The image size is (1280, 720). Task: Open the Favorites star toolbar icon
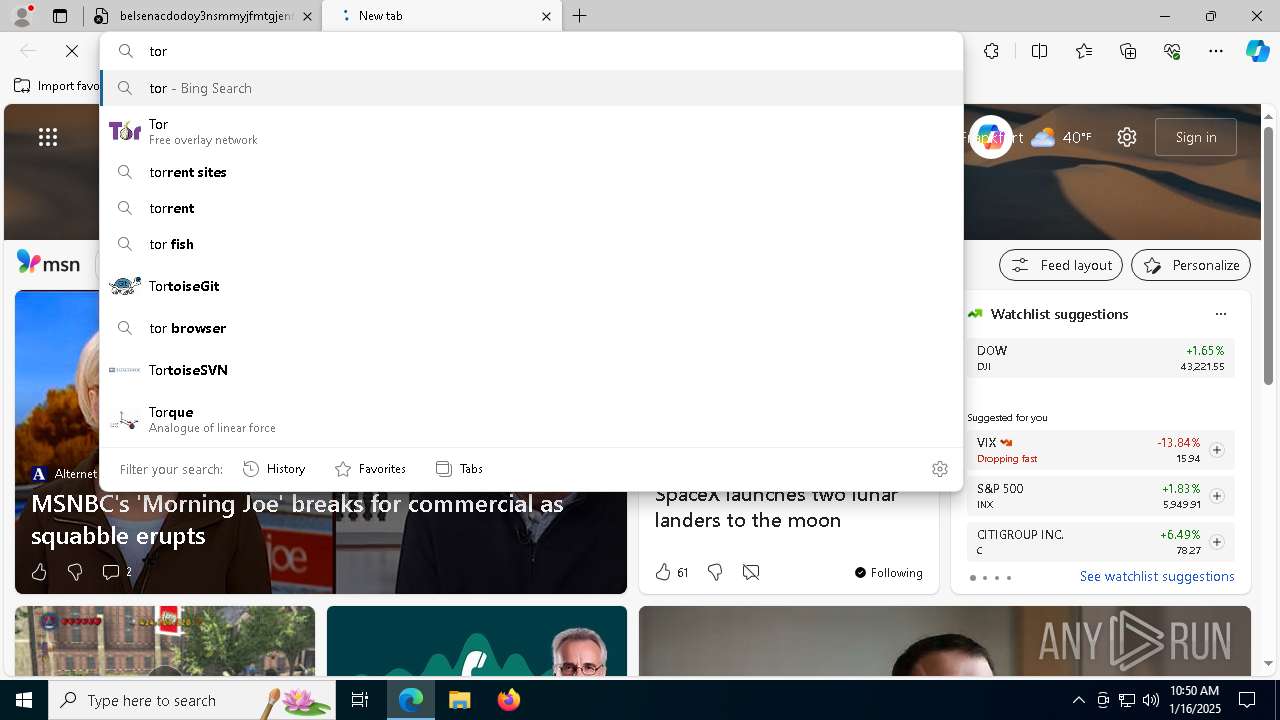point(1084,51)
